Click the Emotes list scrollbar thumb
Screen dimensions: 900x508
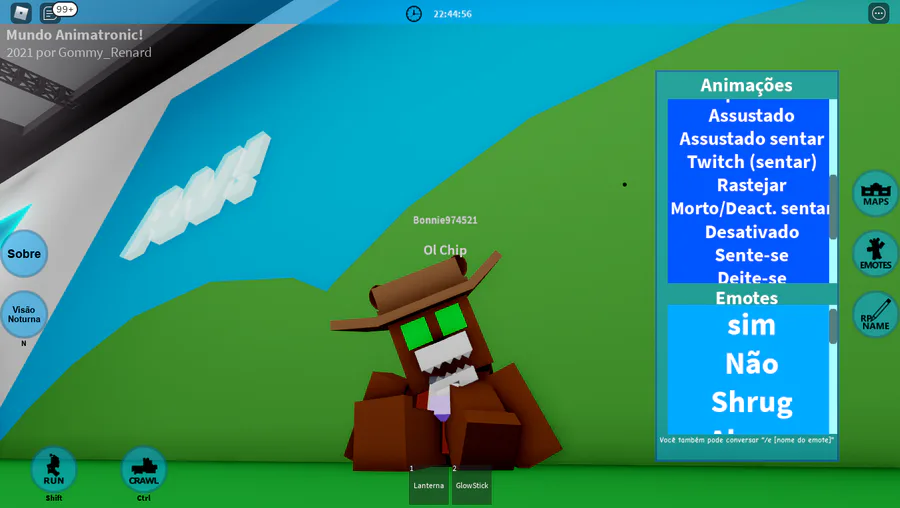click(x=833, y=327)
